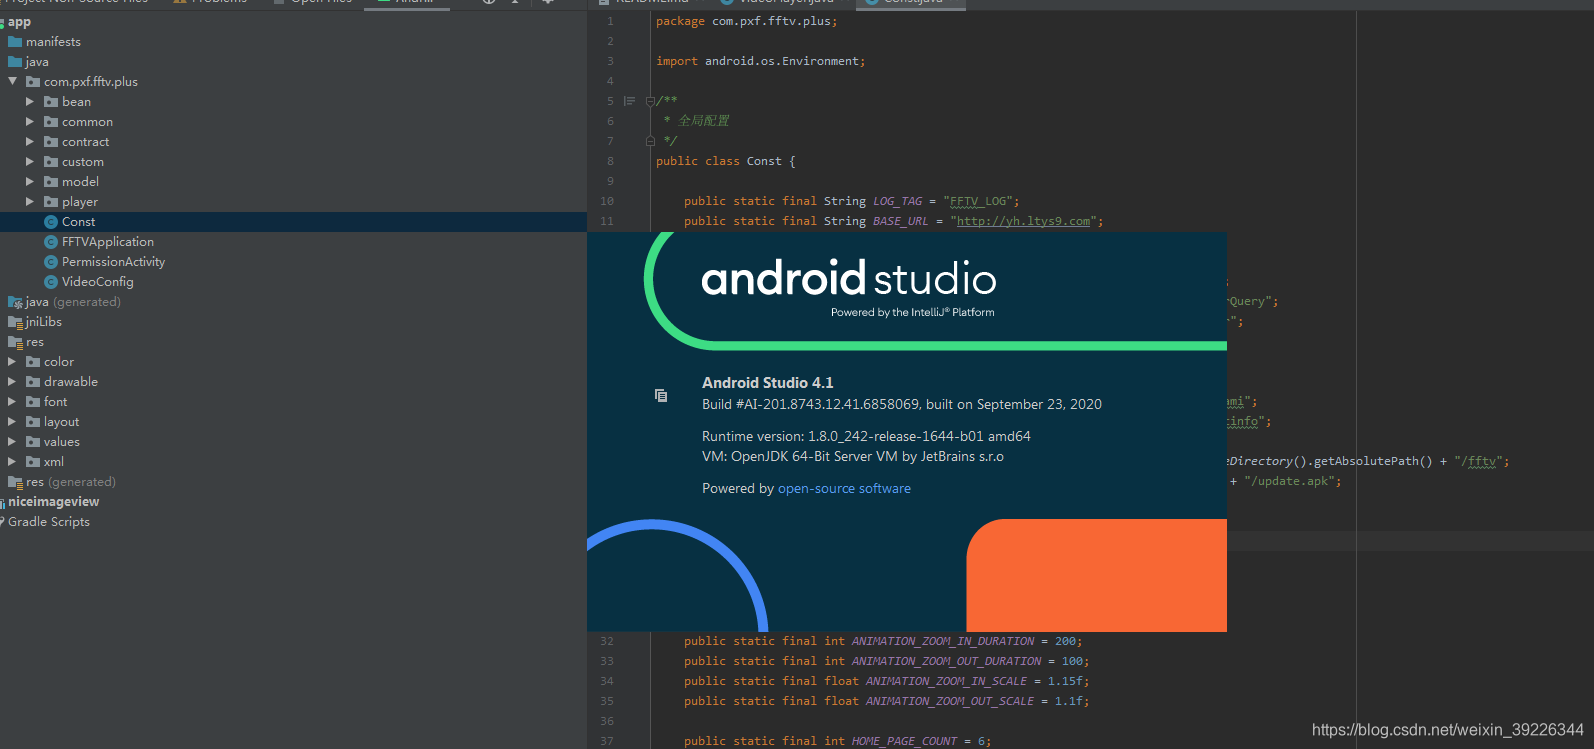
Task: Click Android Studio 4.1 version text
Action: tap(767, 383)
